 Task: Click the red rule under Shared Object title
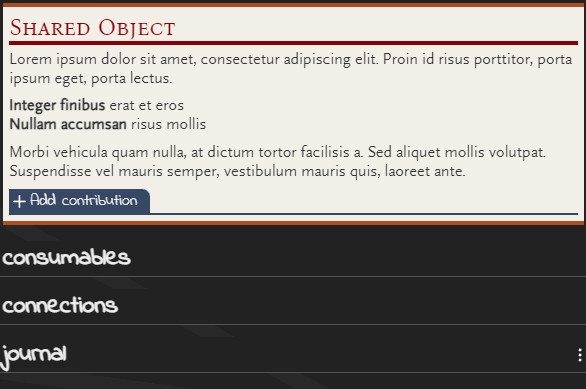coord(293,43)
